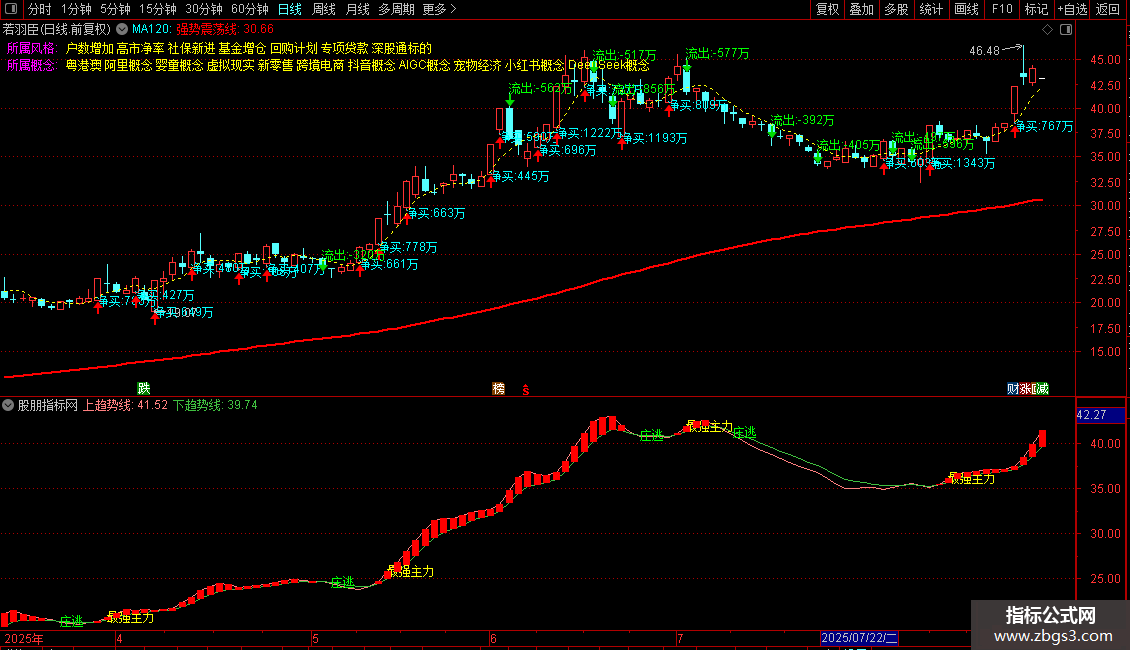
Task: Click the 基金增仓 style tag
Action: coord(242,48)
